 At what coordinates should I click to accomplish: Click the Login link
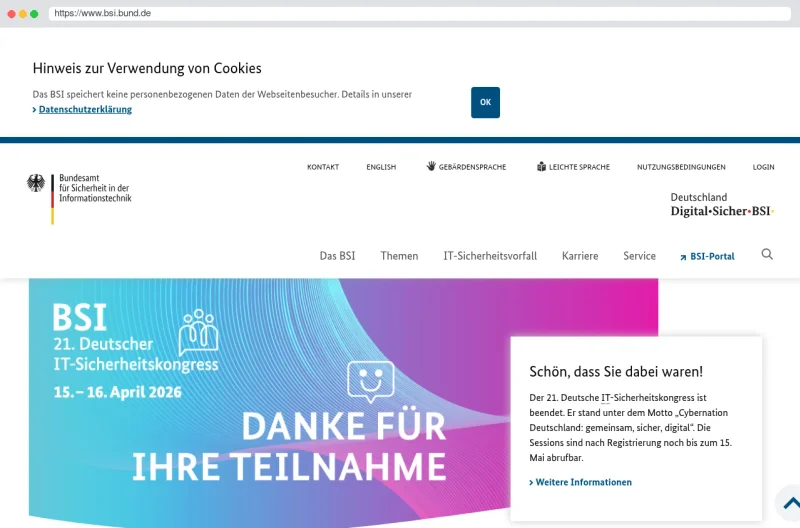pyautogui.click(x=763, y=167)
